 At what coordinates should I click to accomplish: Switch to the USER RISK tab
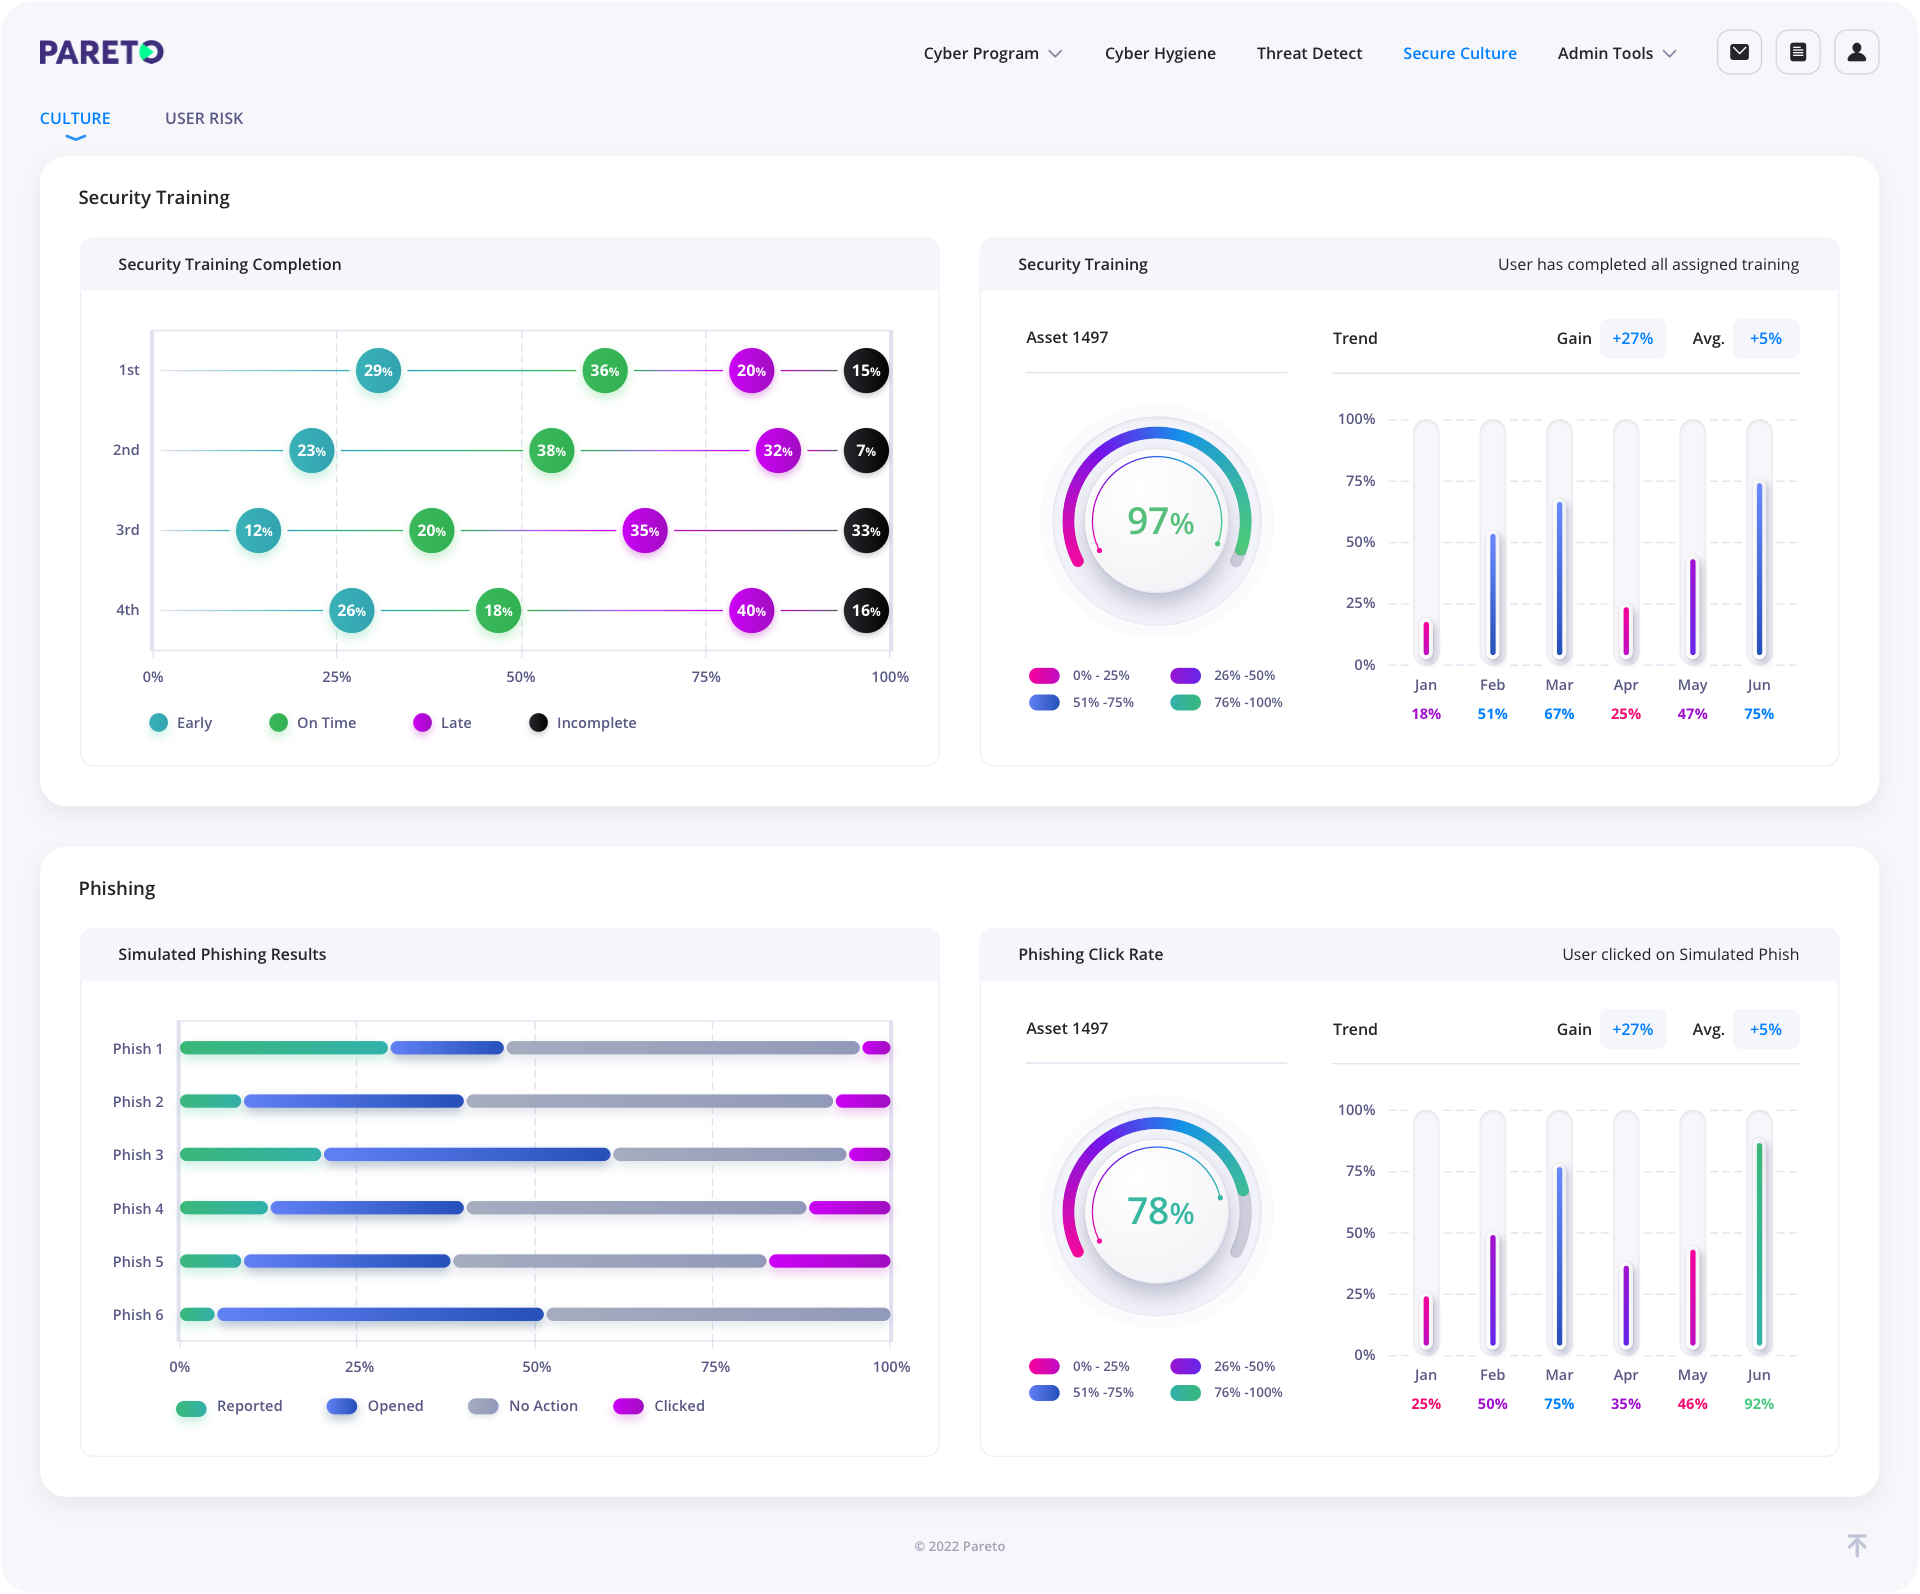pyautogui.click(x=204, y=118)
